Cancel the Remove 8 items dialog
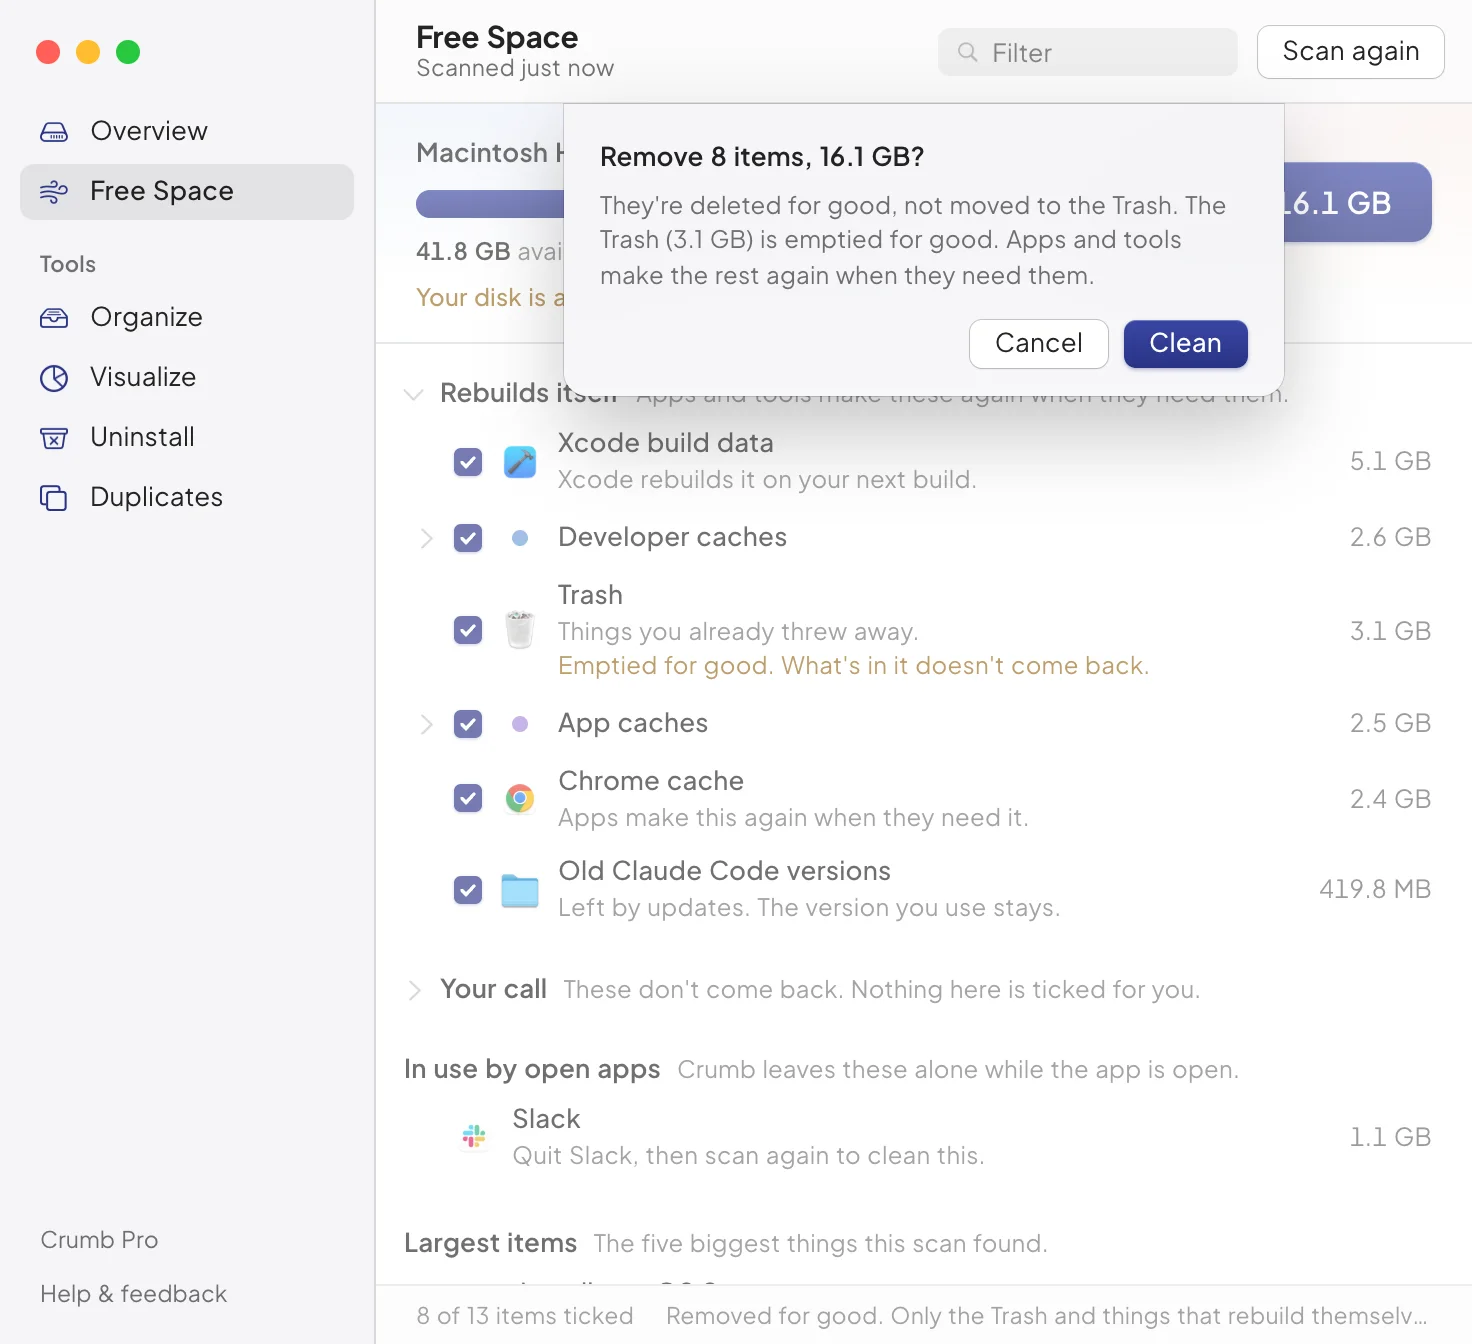Screen dimensions: 1472x1344 coord(1039,344)
